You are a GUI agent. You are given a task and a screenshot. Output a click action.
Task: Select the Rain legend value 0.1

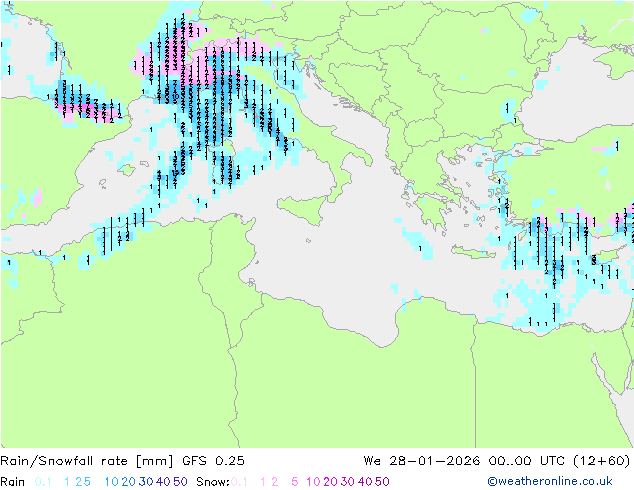pyautogui.click(x=43, y=482)
